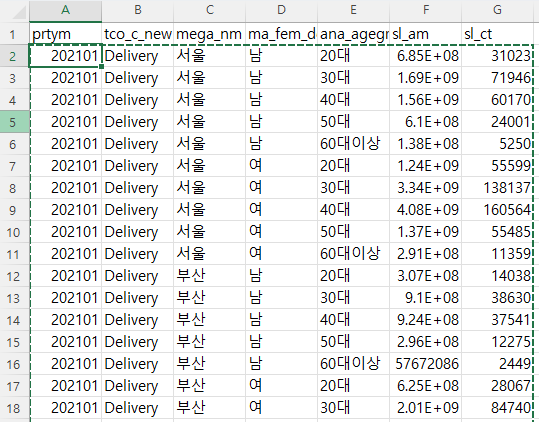
Task: Select column C header
Action: coord(210,10)
